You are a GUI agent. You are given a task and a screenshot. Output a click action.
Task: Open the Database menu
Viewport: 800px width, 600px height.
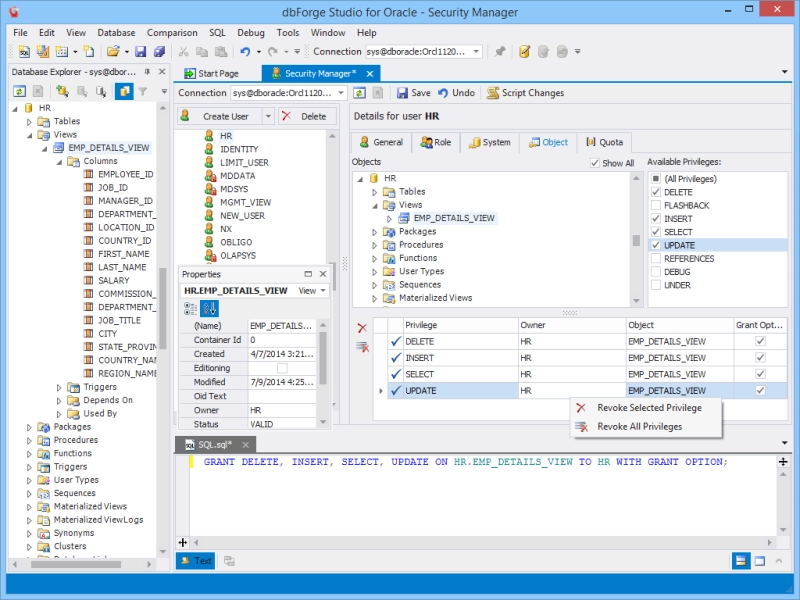(x=116, y=33)
